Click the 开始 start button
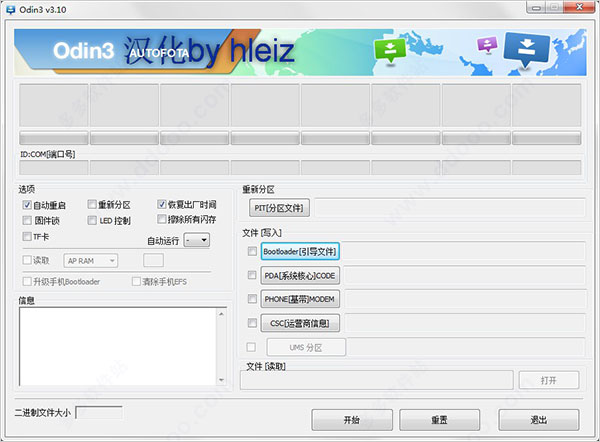This screenshot has height=442, width=600. [352, 420]
